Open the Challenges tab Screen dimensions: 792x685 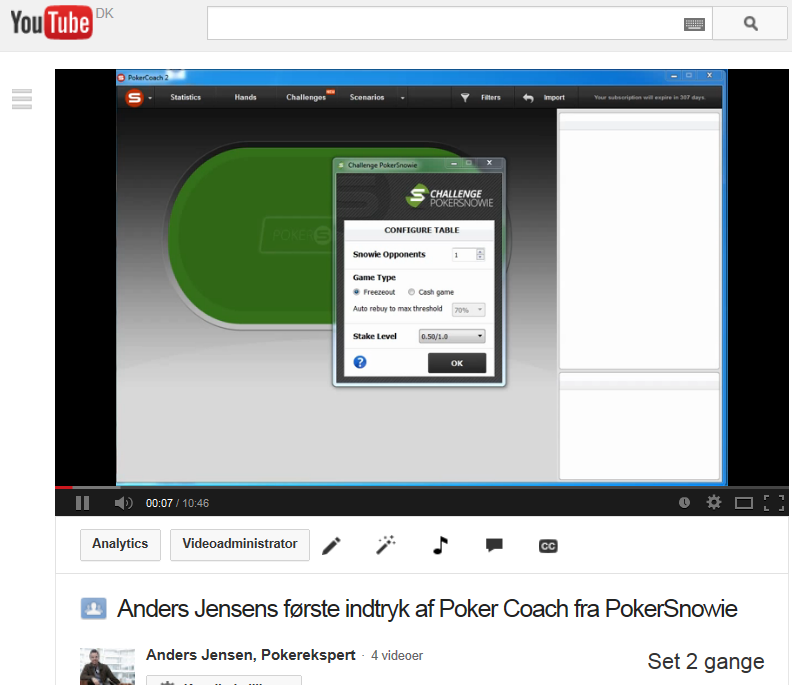pos(306,97)
